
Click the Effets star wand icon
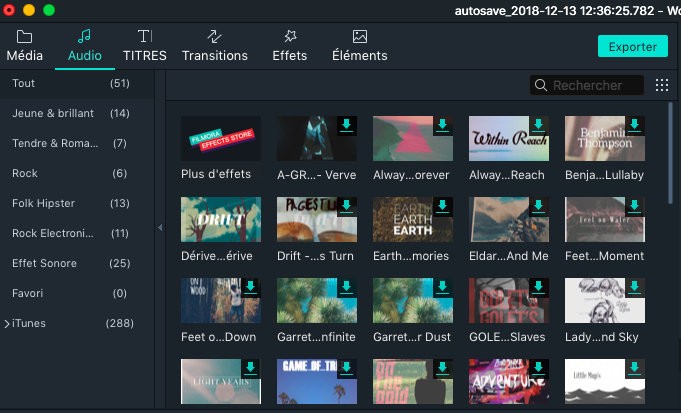[x=290, y=36]
